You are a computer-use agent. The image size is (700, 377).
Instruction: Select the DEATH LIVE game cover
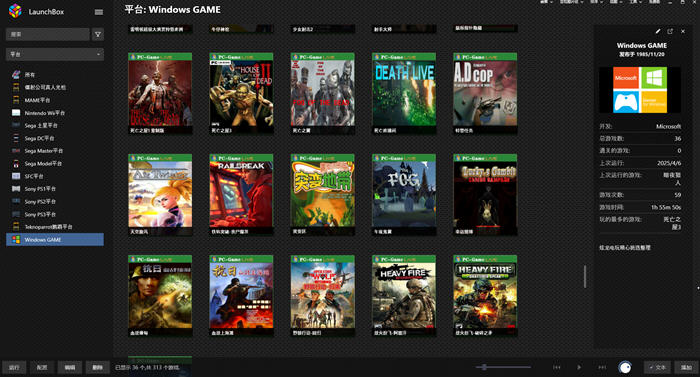coord(404,93)
